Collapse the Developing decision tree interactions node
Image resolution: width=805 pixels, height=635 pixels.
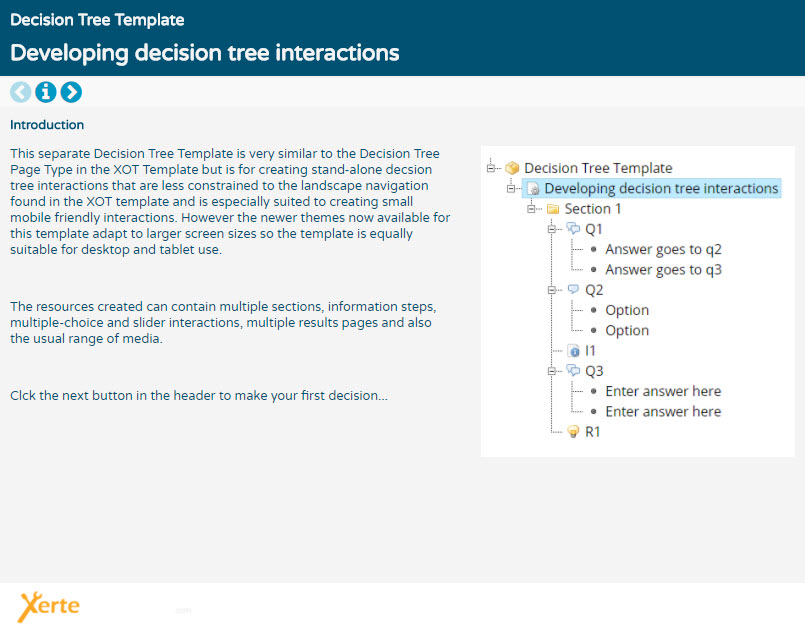[x=511, y=188]
